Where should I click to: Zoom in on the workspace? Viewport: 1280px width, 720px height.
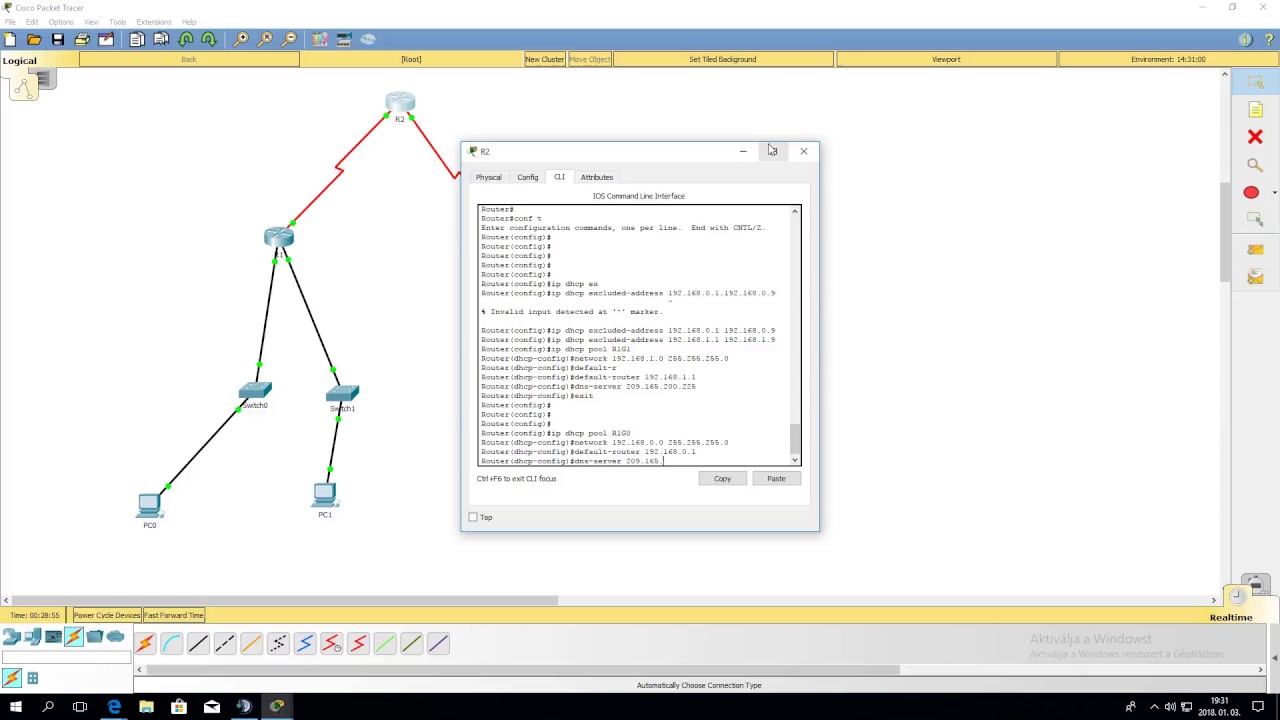click(x=241, y=39)
